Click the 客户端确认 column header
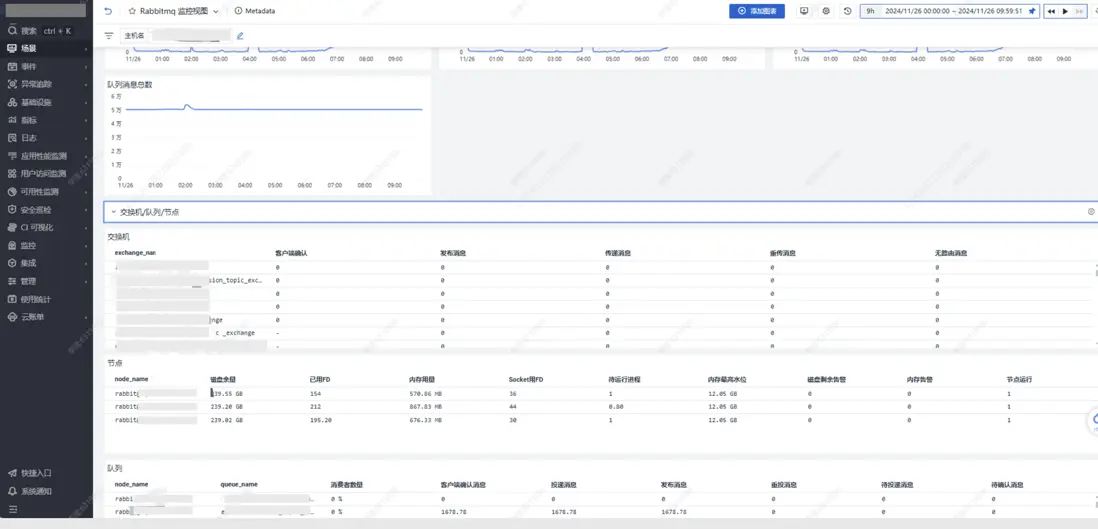This screenshot has width=1098, height=529. click(291, 252)
